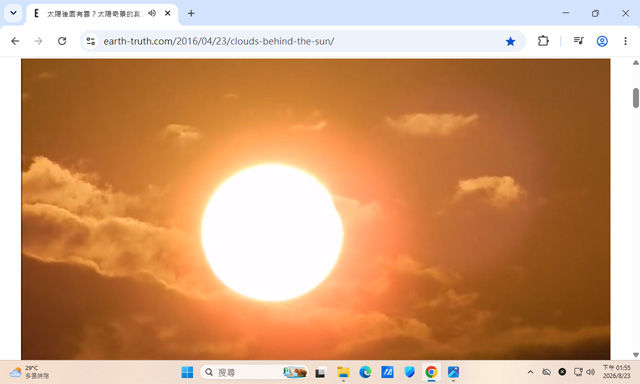The height and width of the screenshot is (384, 640).
Task: Open the Extensions puzzle icon
Action: pos(543,41)
